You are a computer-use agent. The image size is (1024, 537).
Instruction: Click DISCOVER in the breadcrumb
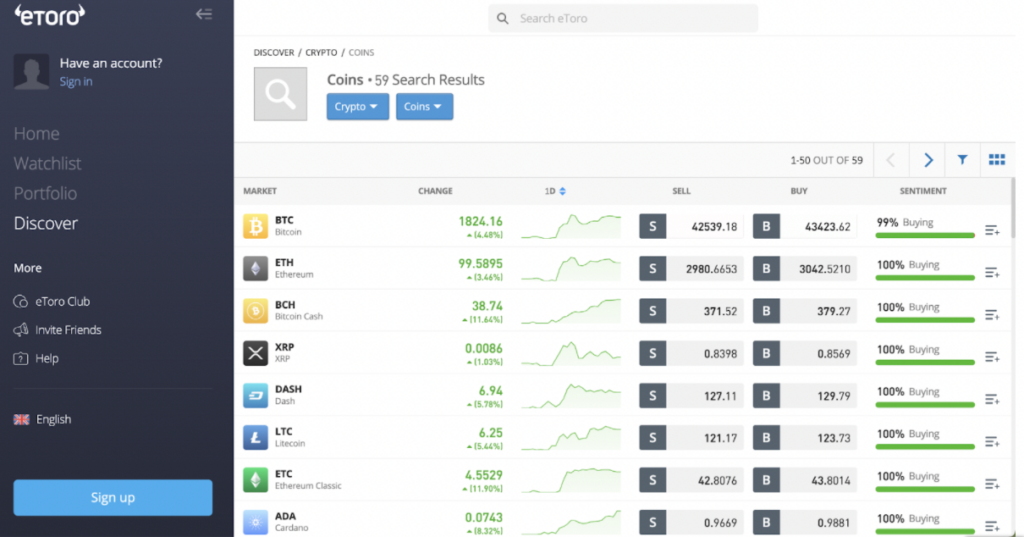point(274,52)
